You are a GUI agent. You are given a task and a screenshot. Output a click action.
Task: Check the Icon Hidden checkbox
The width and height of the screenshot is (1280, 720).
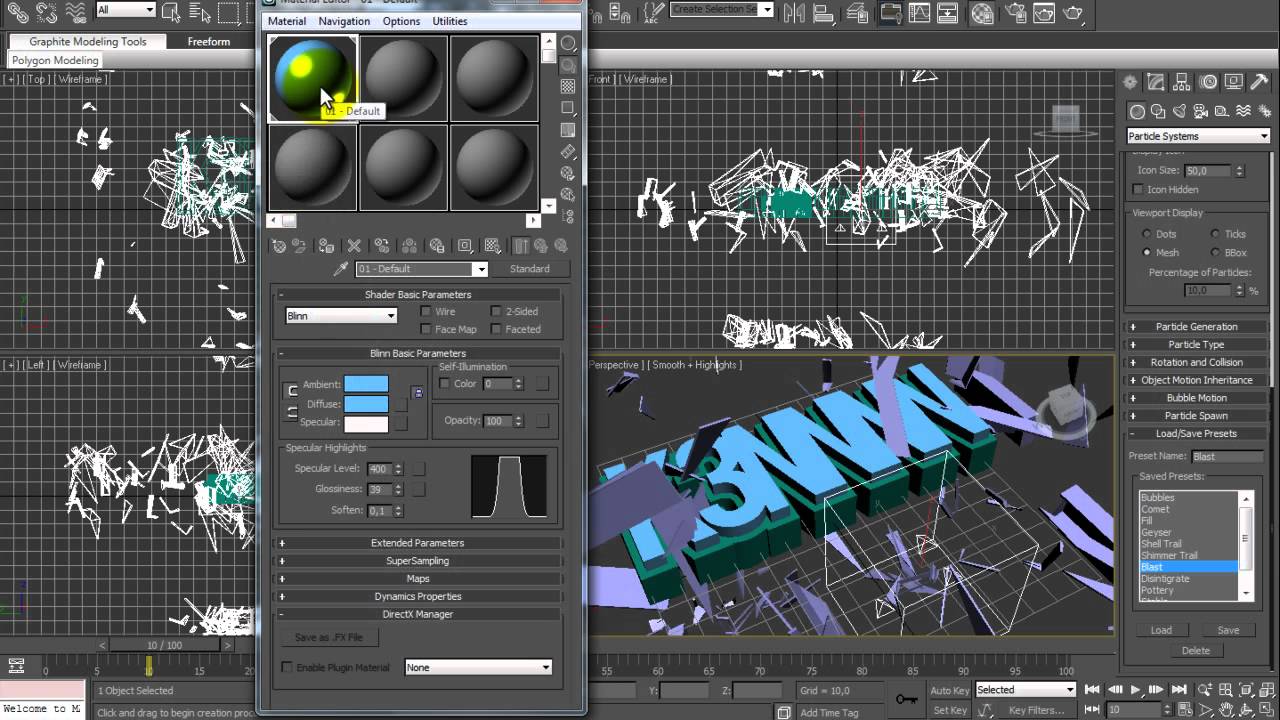pos(1138,189)
